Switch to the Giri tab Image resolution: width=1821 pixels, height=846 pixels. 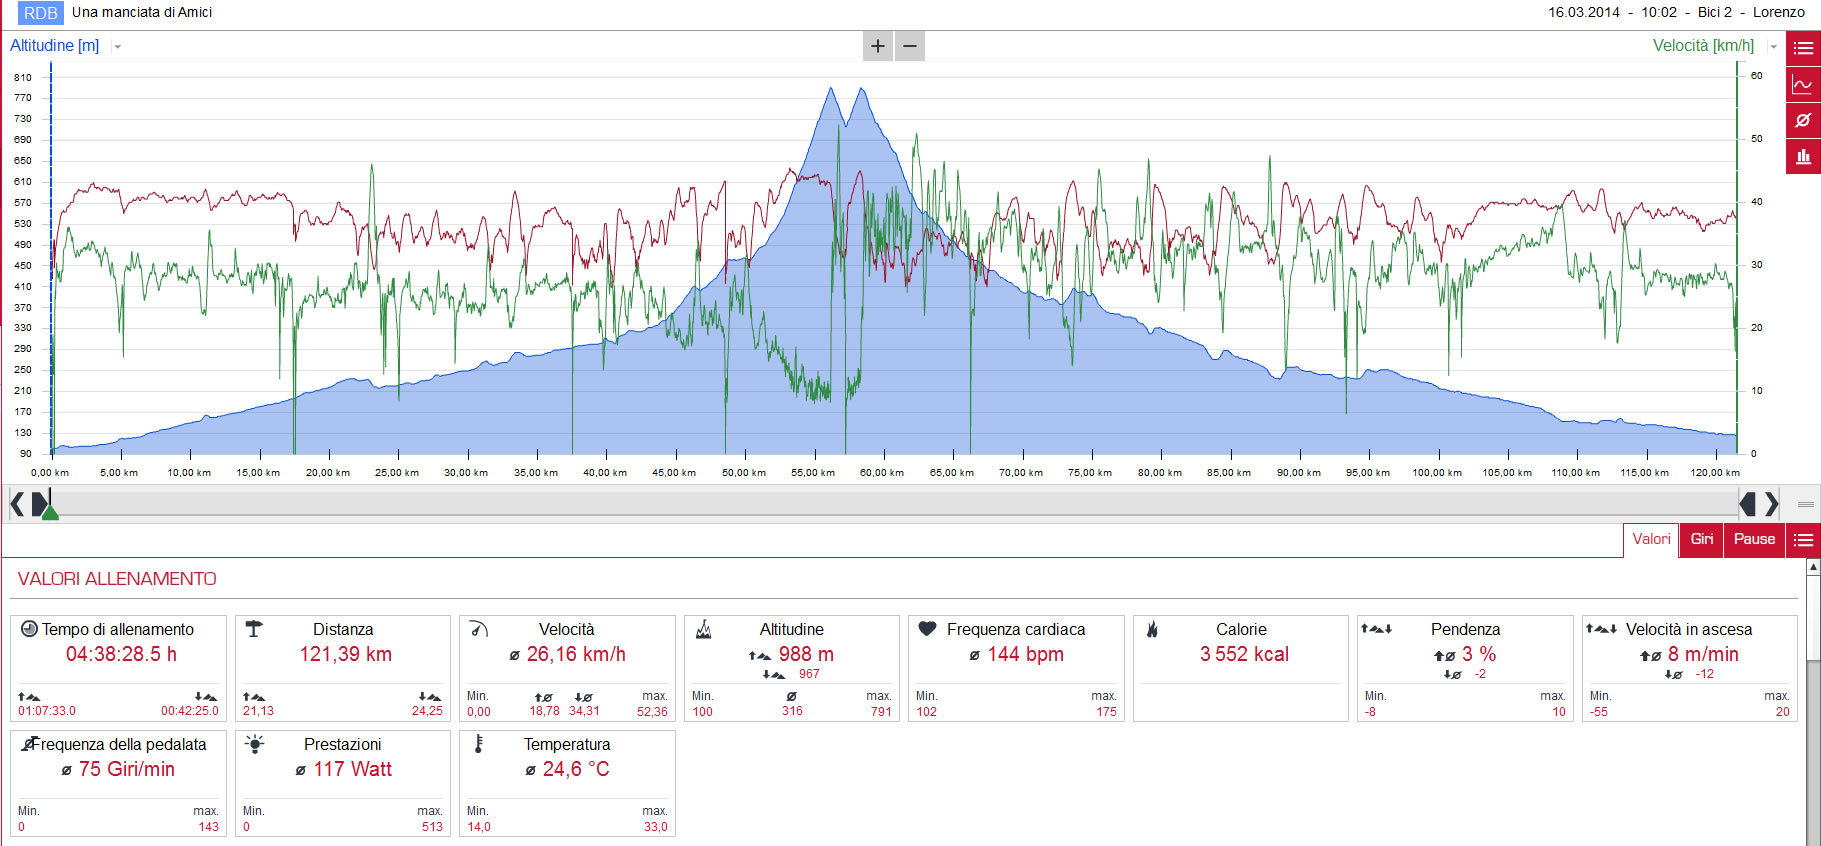click(1702, 539)
